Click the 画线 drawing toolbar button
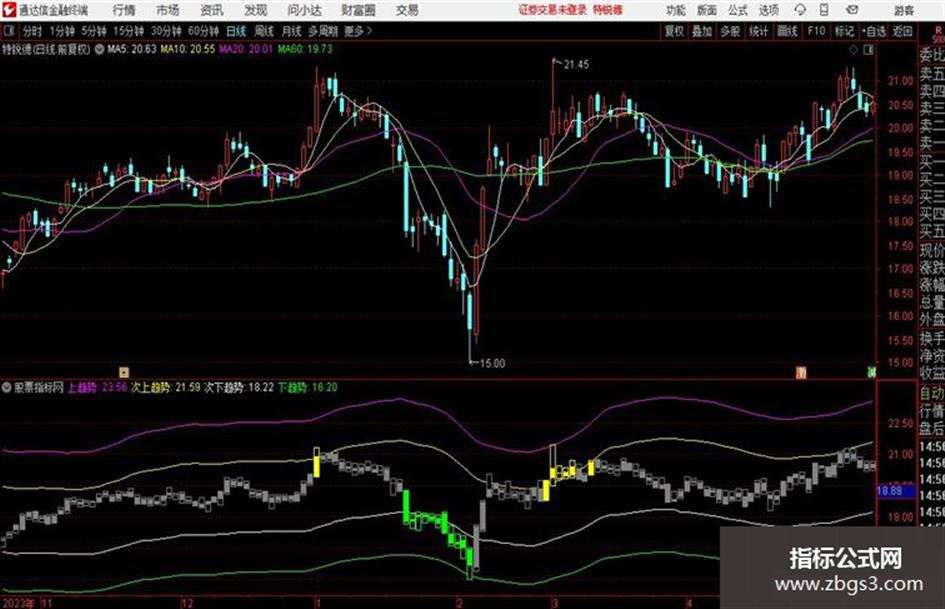The height and width of the screenshot is (609, 945). pyautogui.click(x=788, y=31)
